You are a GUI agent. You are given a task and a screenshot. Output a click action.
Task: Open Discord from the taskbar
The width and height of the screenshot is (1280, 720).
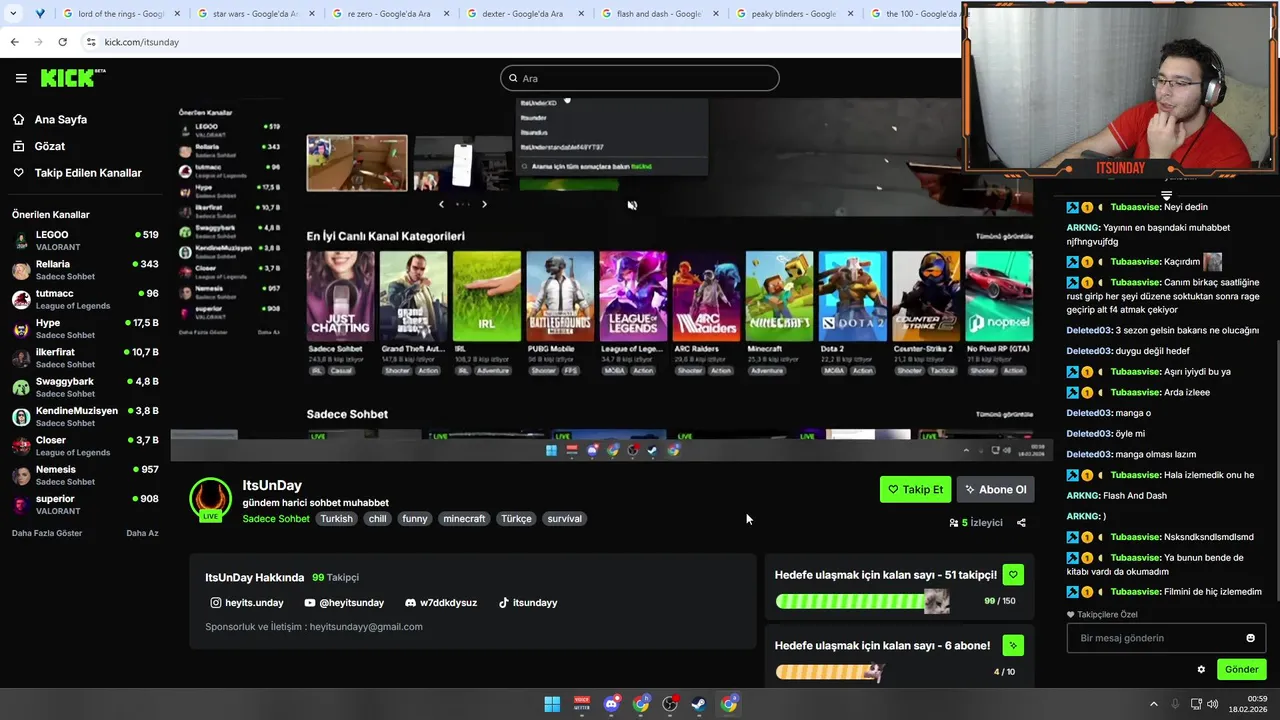pyautogui.click(x=611, y=704)
